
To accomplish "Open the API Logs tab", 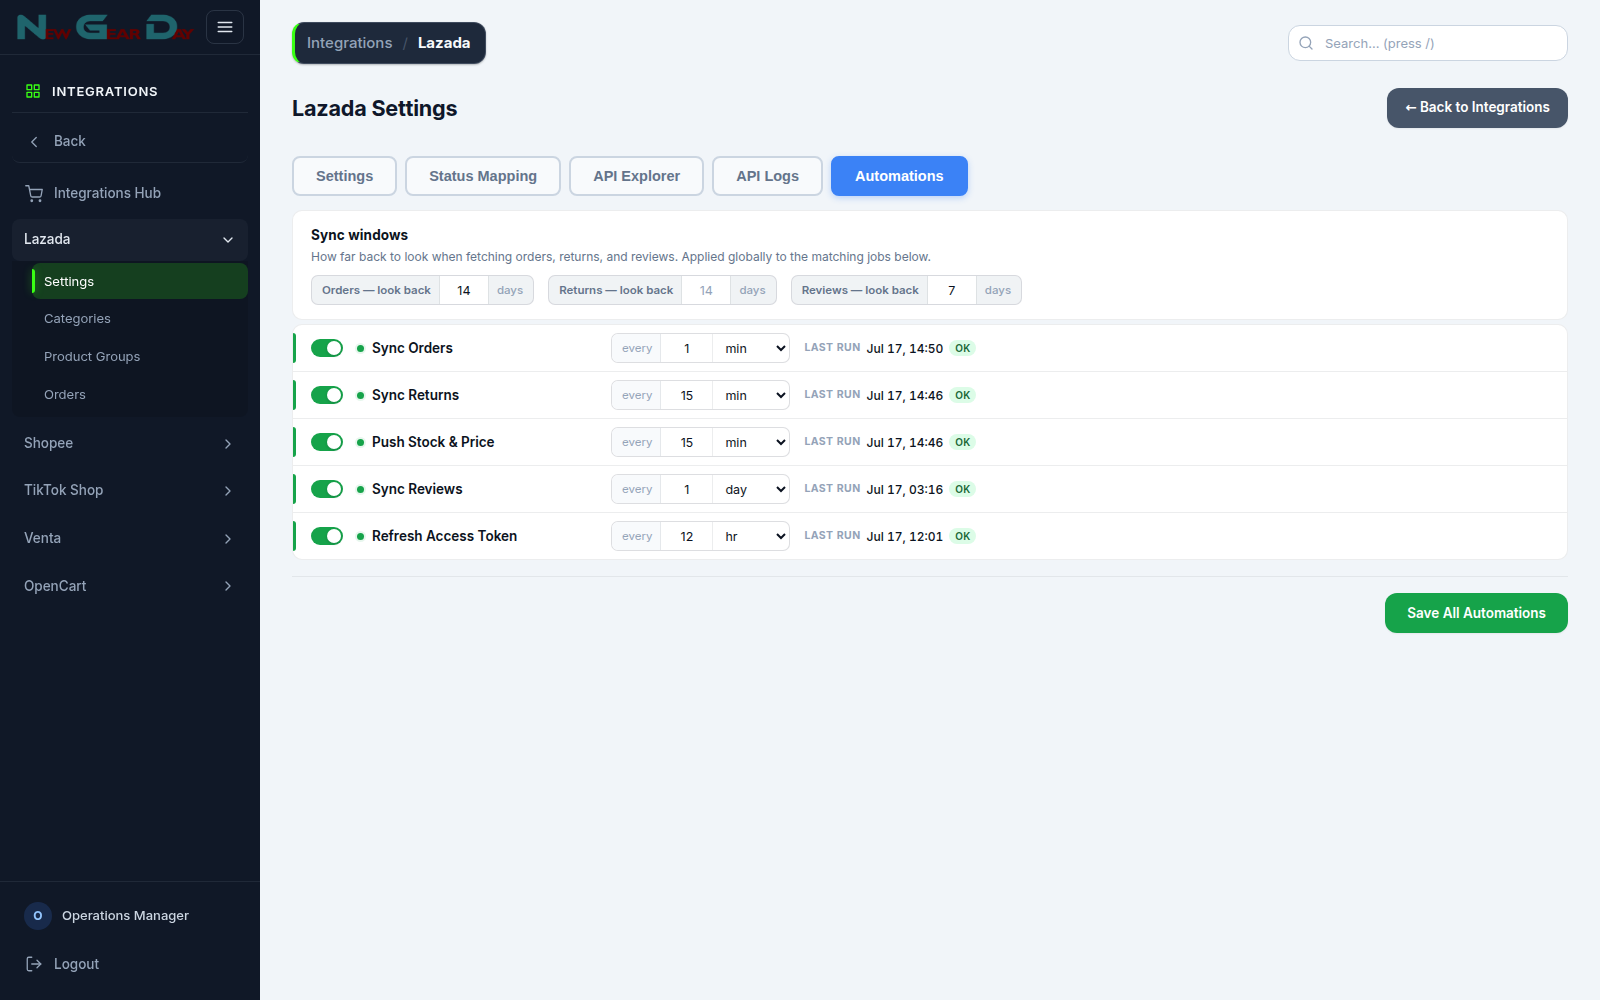I will [x=767, y=176].
